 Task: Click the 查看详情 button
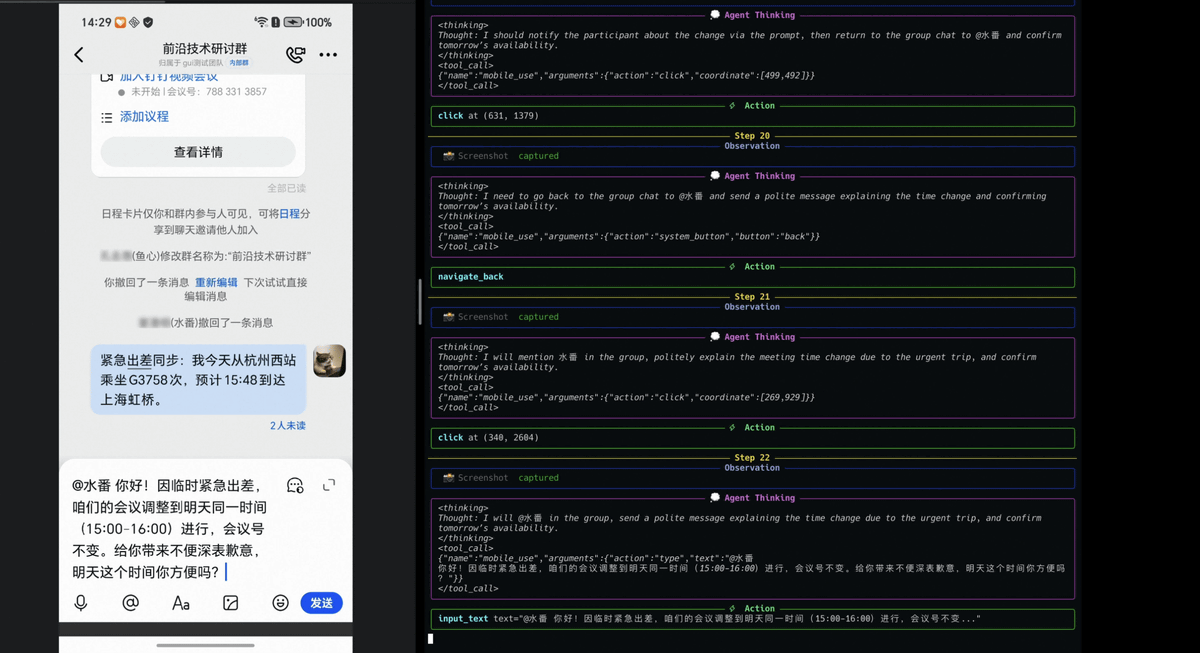[198, 152]
